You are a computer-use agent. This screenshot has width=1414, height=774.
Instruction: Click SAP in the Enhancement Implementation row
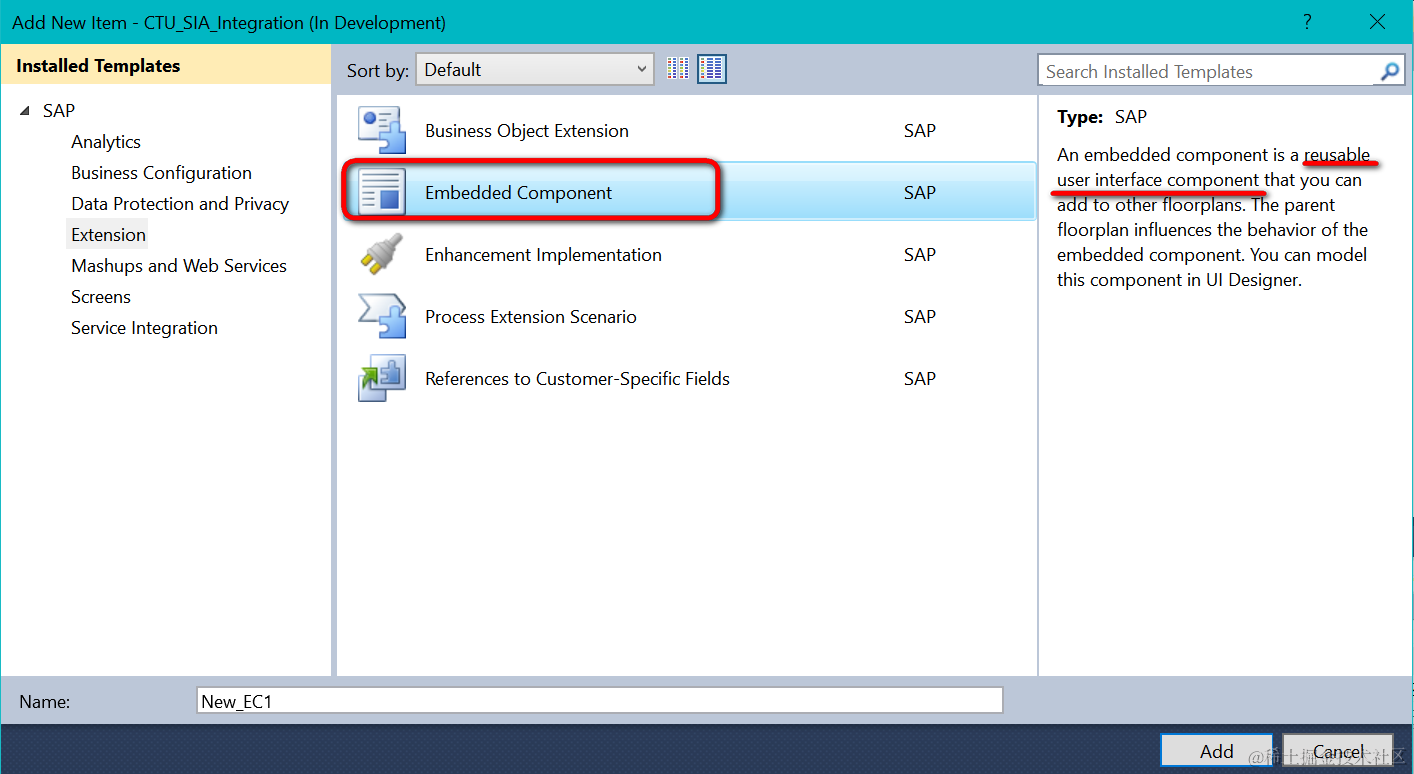[x=920, y=255]
